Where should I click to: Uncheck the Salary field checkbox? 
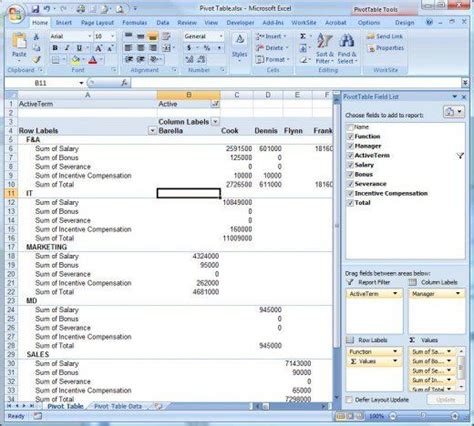pos(350,165)
